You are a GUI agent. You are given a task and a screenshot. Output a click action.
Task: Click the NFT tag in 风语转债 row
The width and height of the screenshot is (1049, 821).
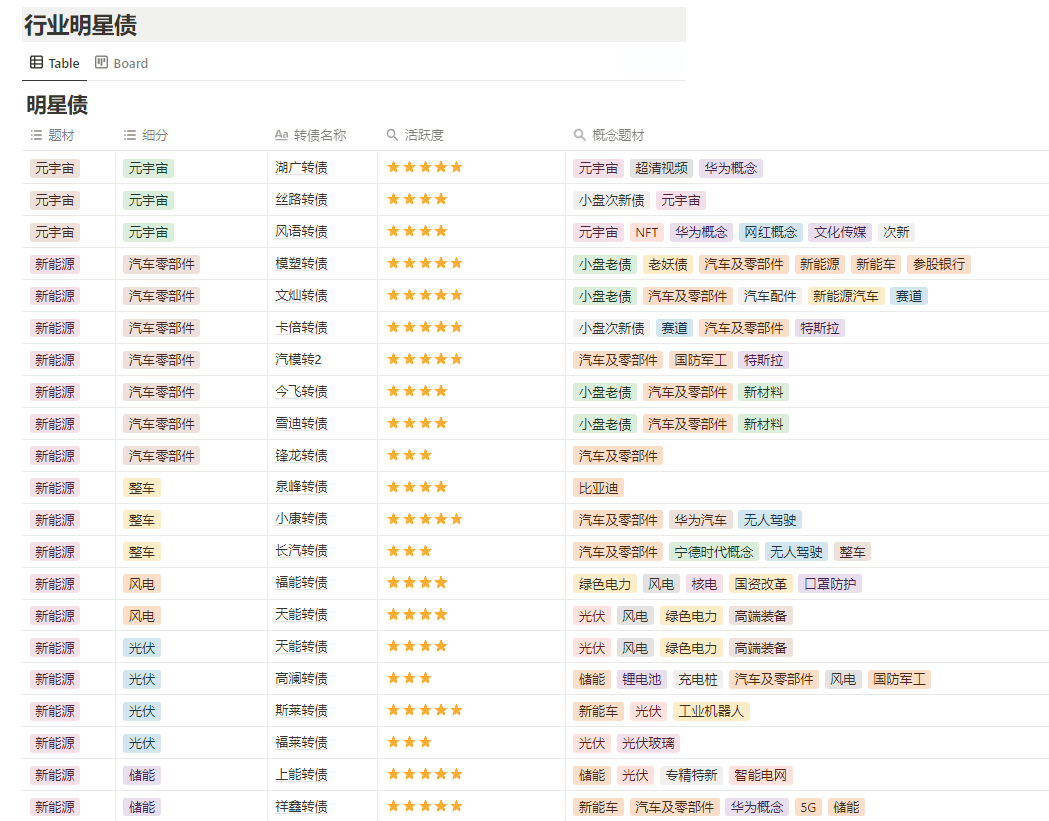click(x=647, y=232)
